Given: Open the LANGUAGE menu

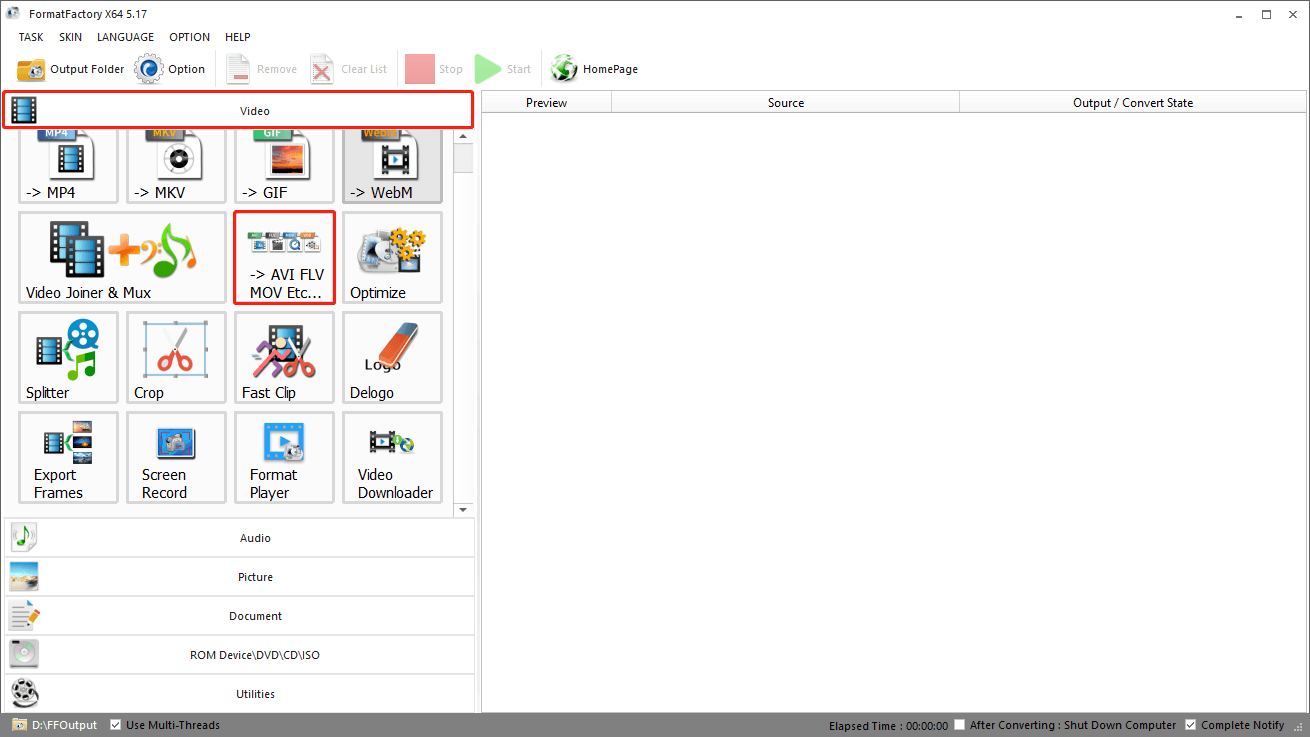Looking at the screenshot, I should 125,37.
